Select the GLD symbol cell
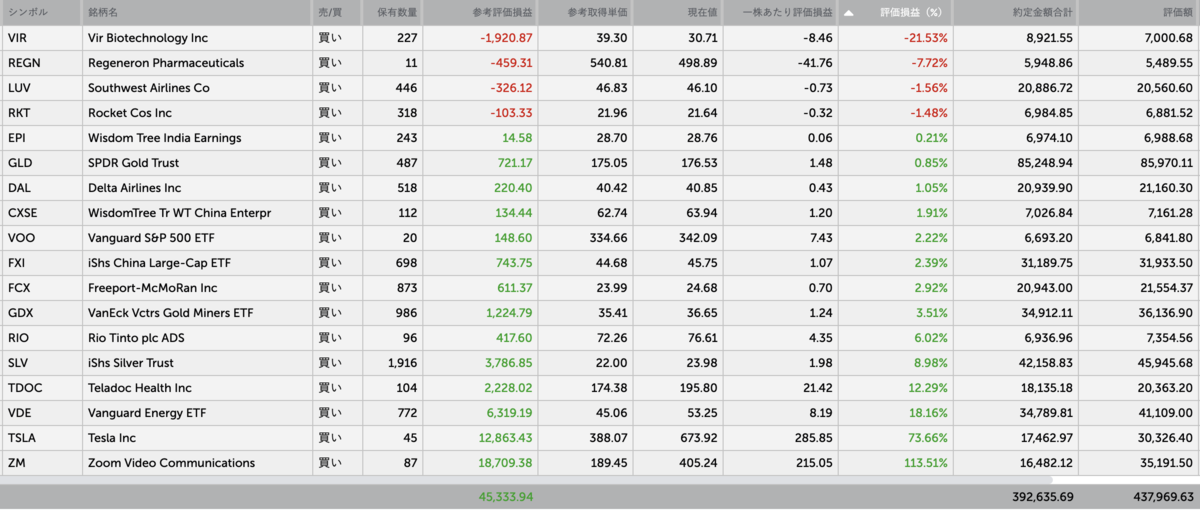This screenshot has width=1200, height=510. click(41, 163)
